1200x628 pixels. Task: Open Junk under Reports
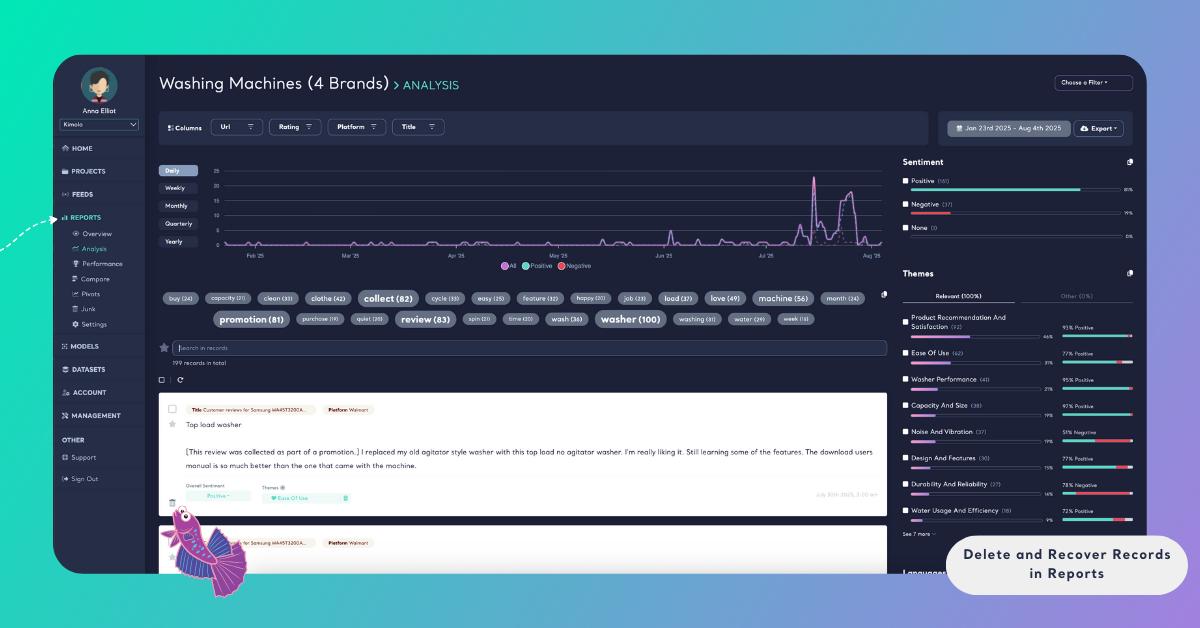click(x=83, y=309)
